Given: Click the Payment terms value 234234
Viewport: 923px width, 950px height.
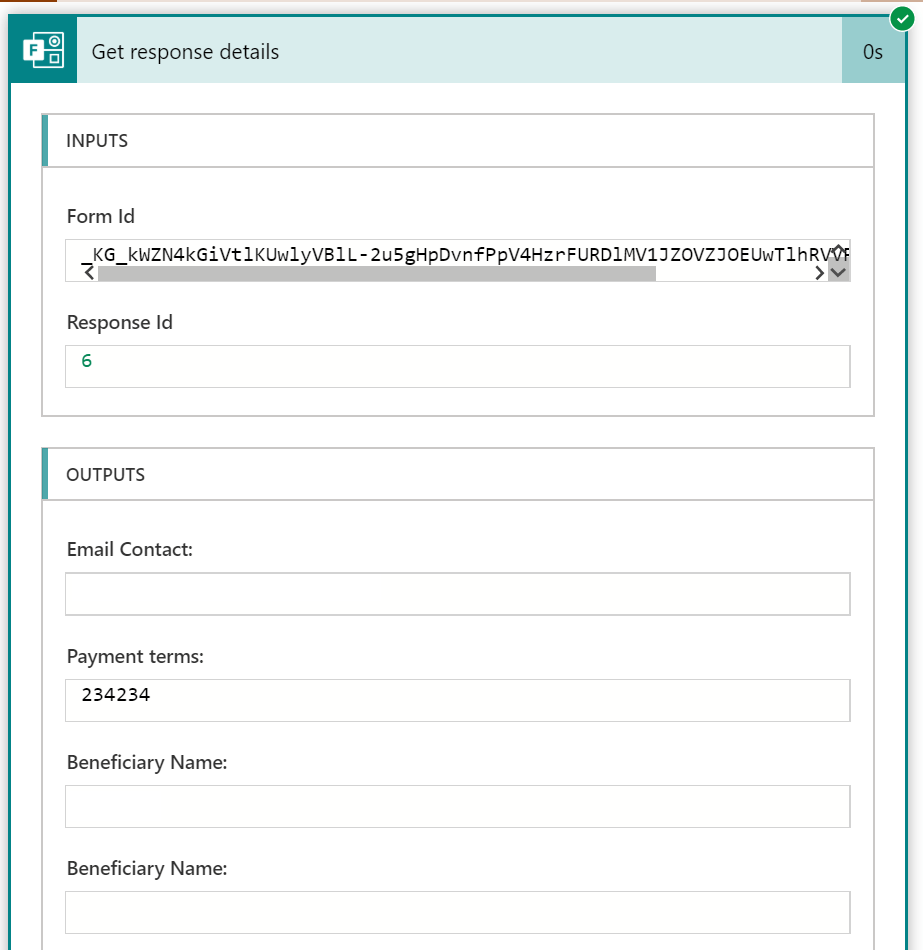Looking at the screenshot, I should 116,695.
